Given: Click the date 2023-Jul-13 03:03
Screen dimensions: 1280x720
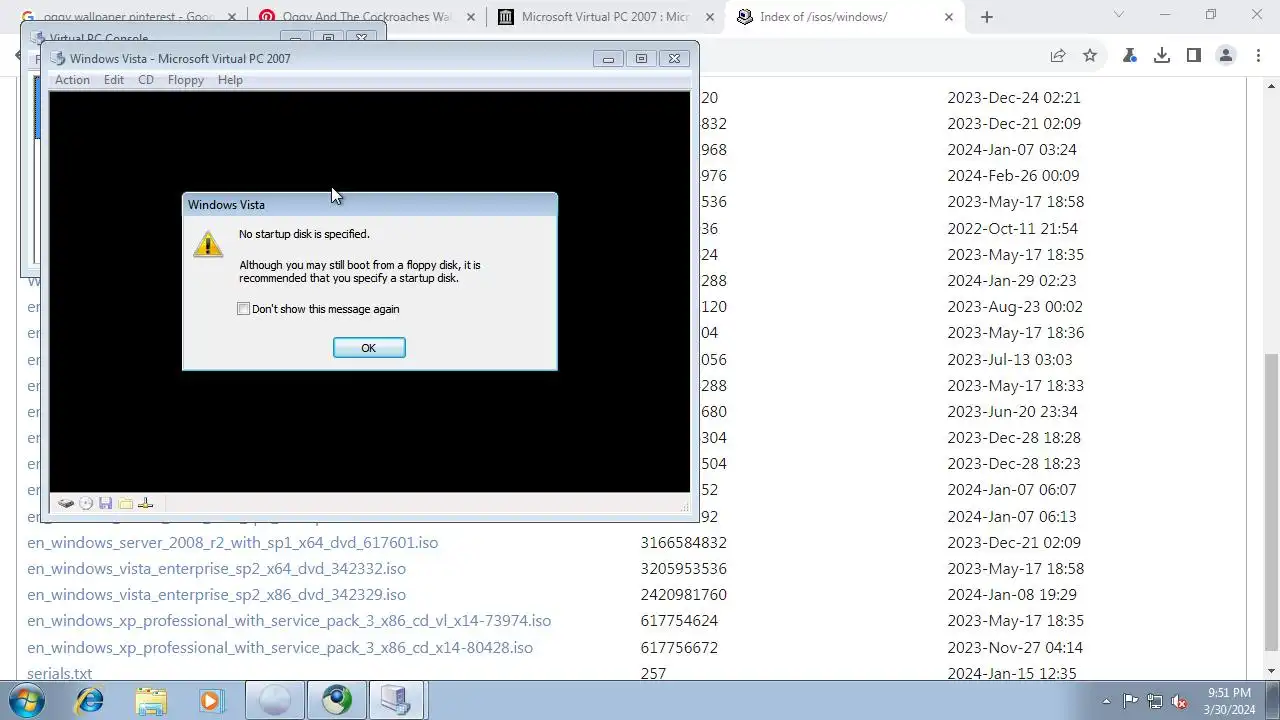Looking at the screenshot, I should [x=1010, y=360].
